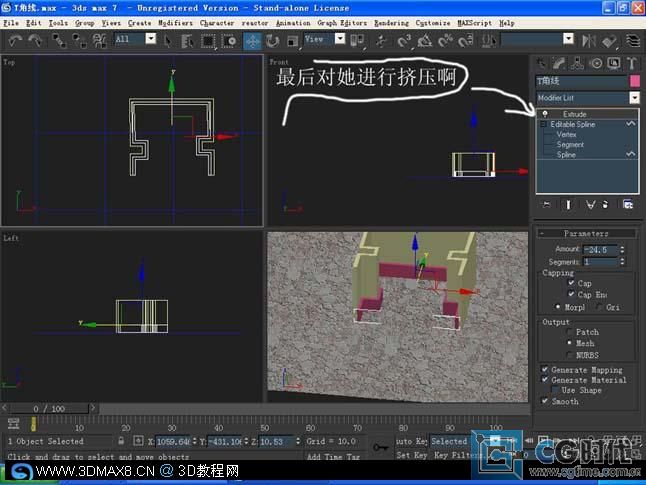This screenshot has height=485, width=646.
Task: Open the View reference coordinate dropdown
Action: click(x=340, y=39)
